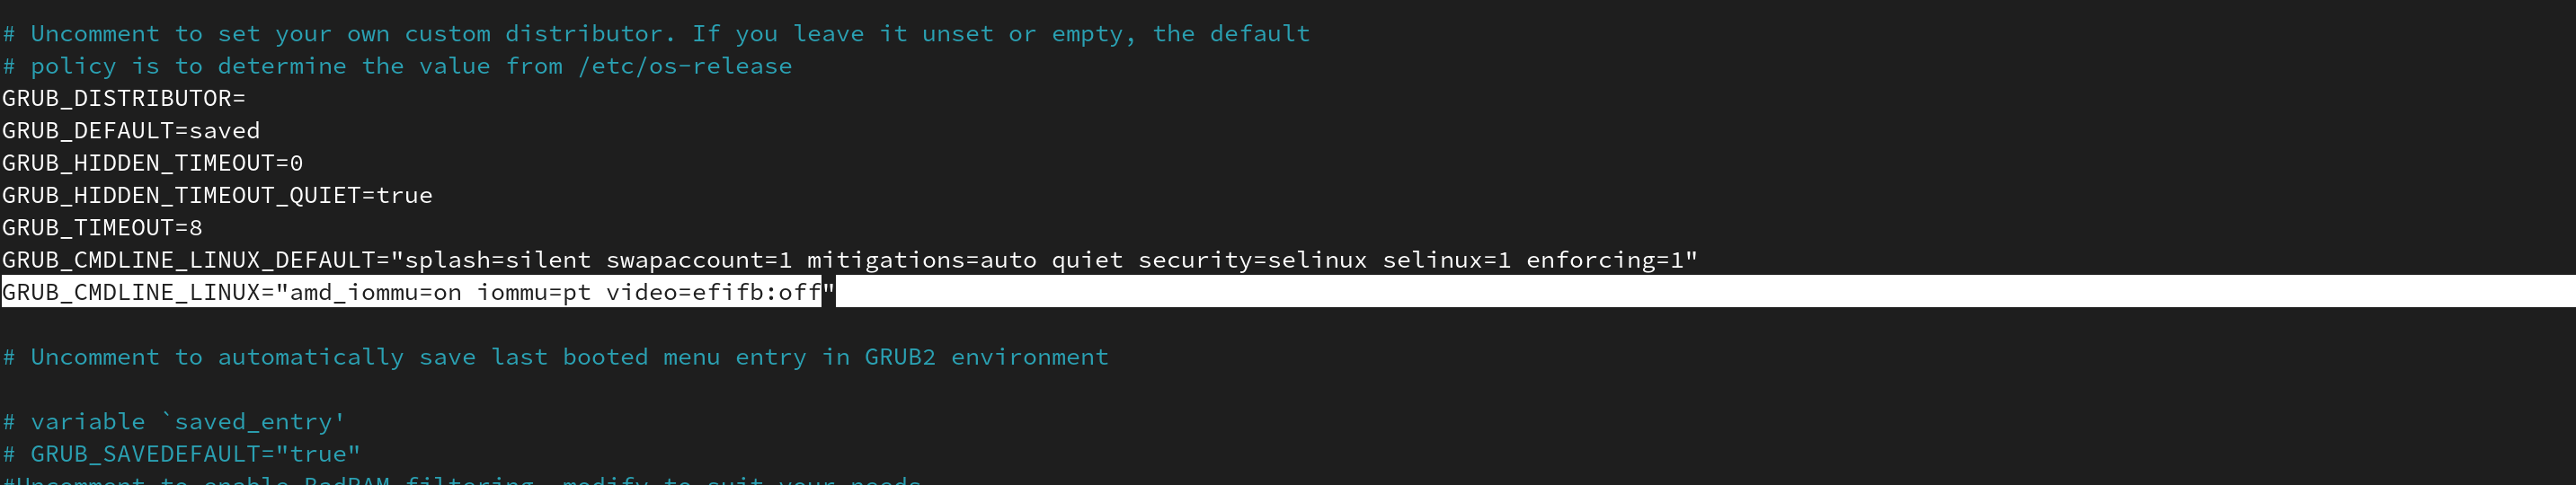This screenshot has width=2576, height=485.
Task: Click the iommu=pt parameter
Action: click(533, 292)
